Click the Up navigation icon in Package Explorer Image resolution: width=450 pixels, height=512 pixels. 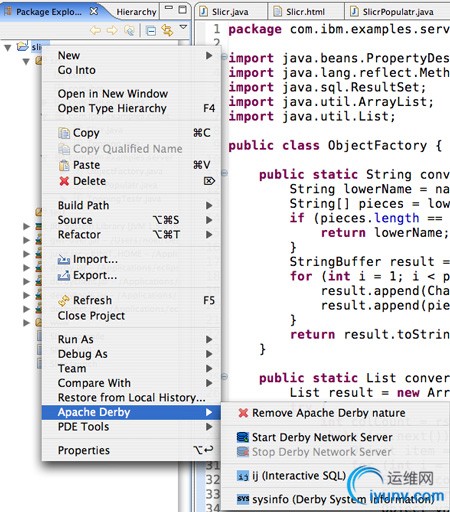[129, 31]
